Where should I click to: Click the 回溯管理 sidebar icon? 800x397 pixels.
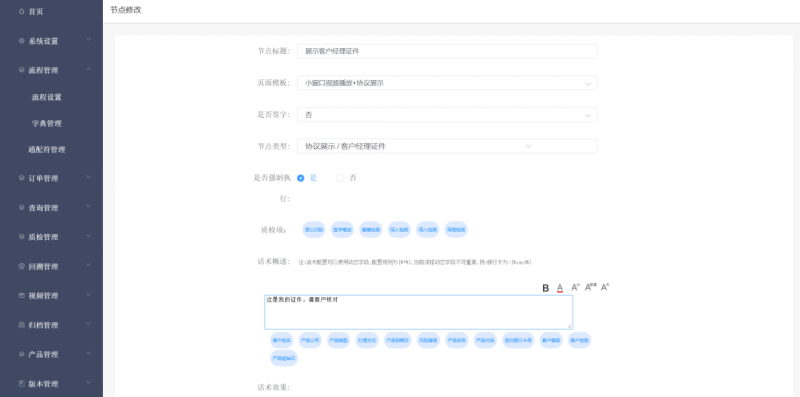point(21,266)
